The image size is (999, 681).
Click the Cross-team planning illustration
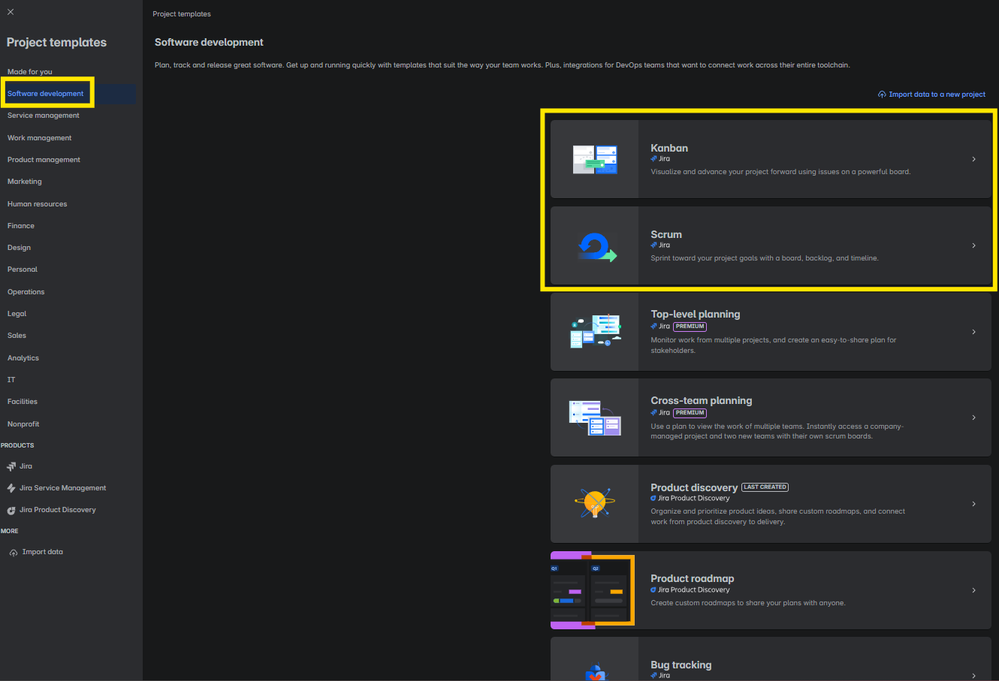point(595,418)
